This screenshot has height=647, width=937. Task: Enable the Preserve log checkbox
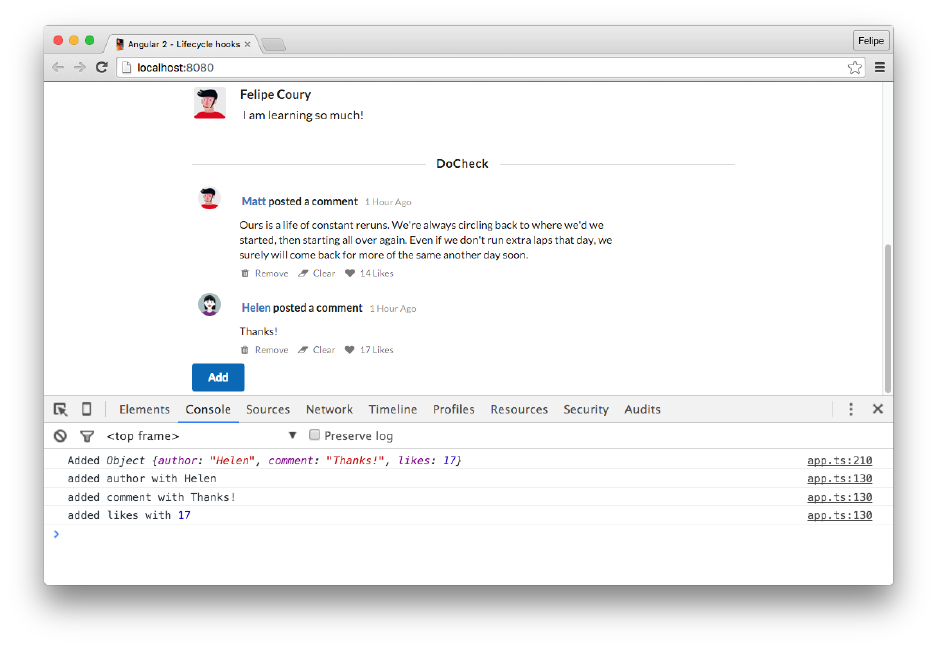tap(314, 435)
